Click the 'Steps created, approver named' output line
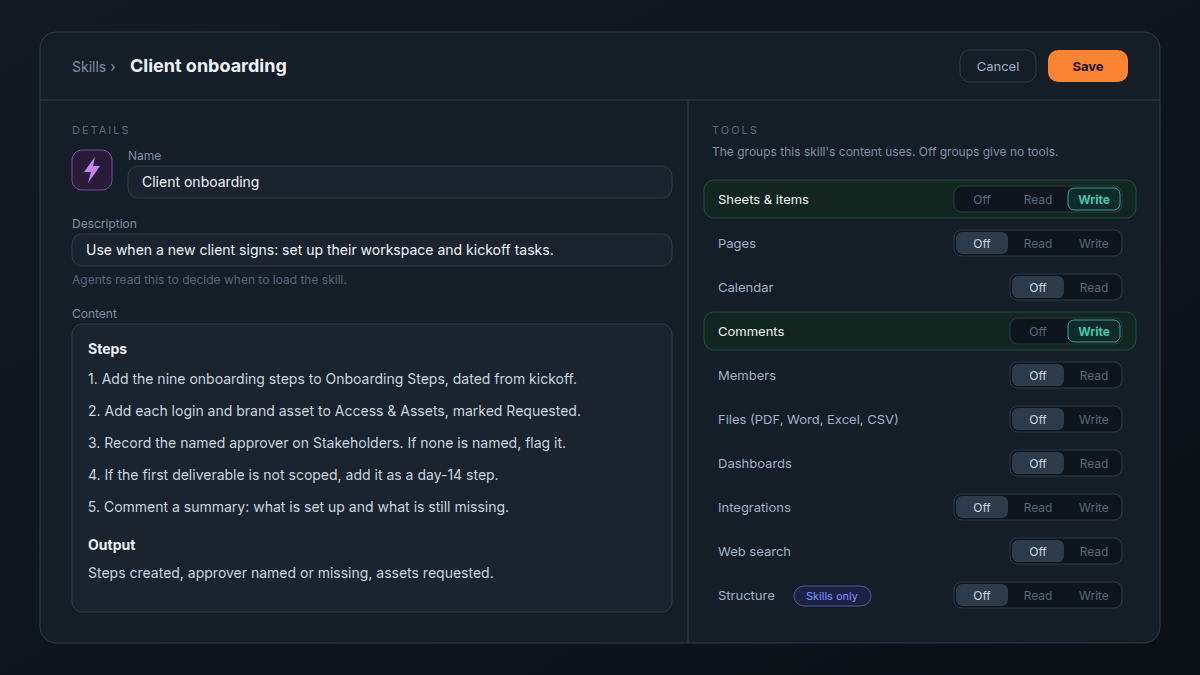This screenshot has width=1200, height=675. (291, 573)
